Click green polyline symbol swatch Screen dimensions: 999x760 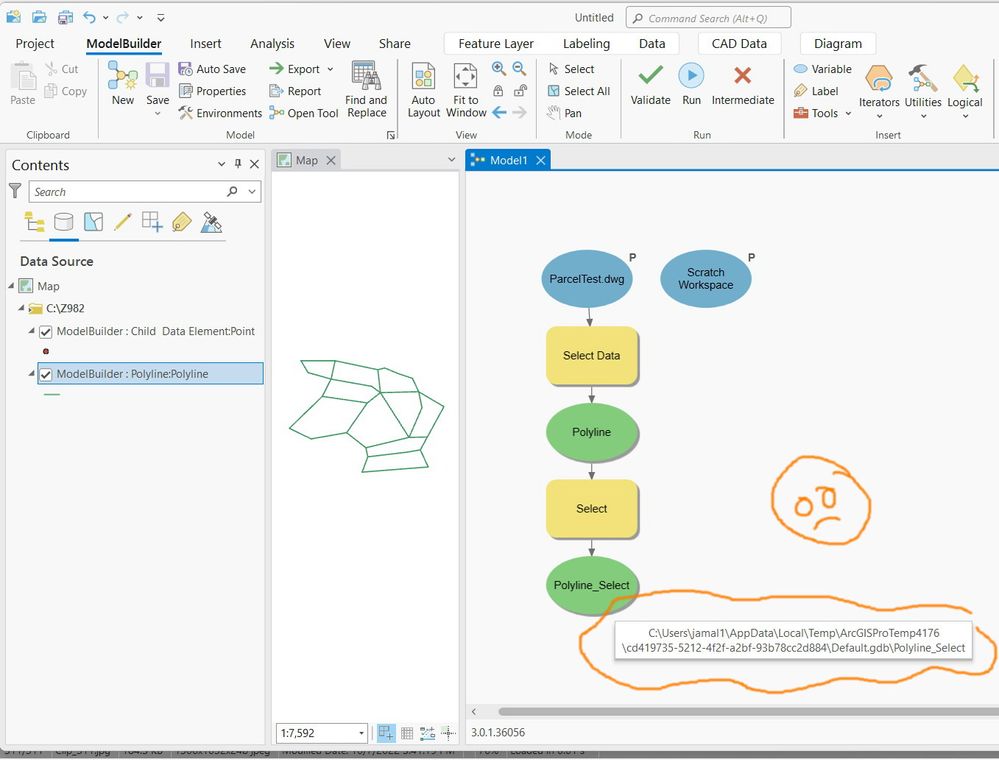click(x=52, y=395)
